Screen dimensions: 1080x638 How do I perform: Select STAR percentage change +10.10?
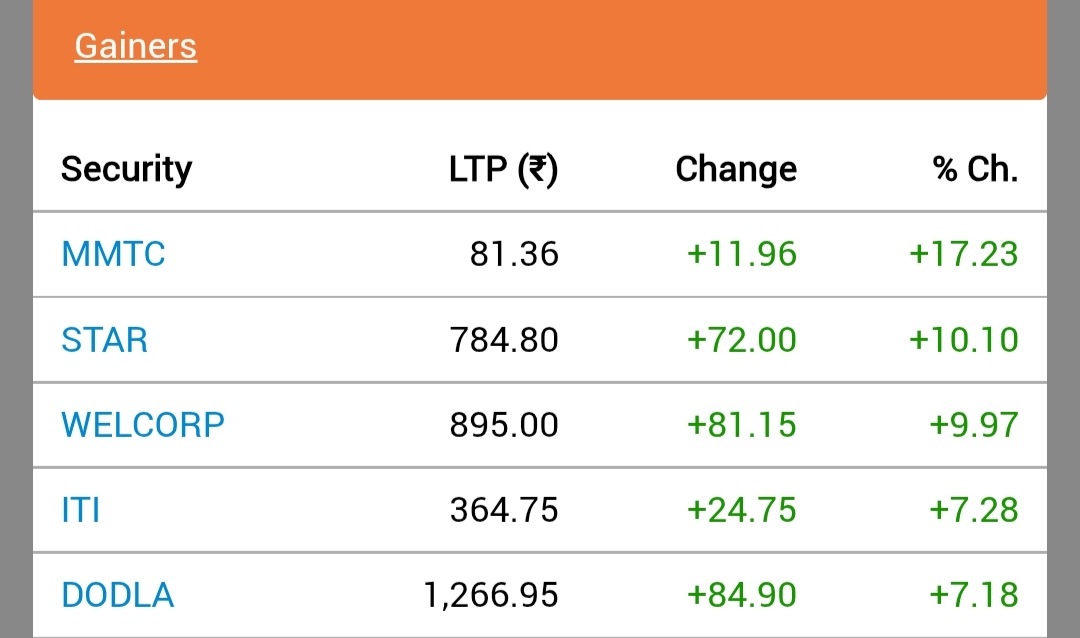[x=964, y=340]
